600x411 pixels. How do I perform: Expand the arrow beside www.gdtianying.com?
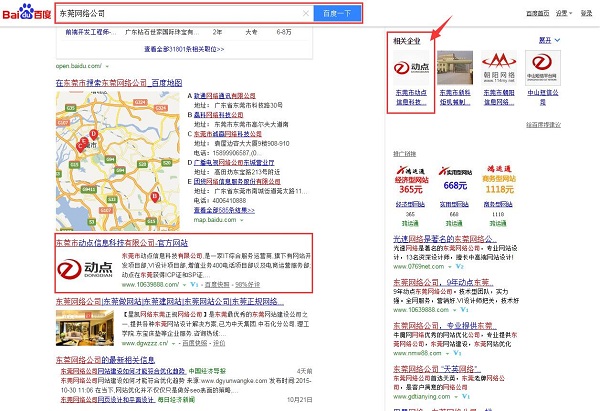456,396
